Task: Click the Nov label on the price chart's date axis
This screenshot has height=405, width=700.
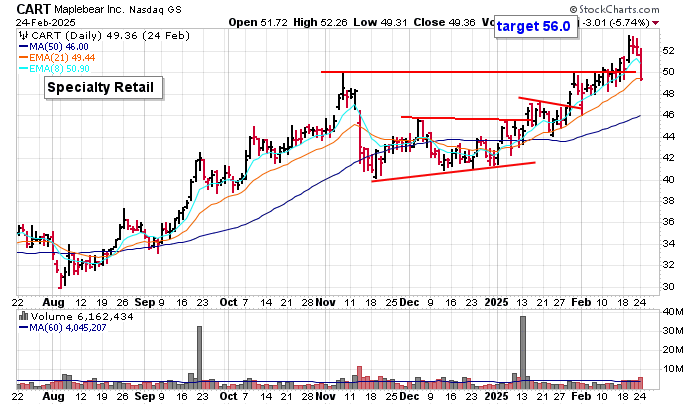Action: click(x=325, y=302)
